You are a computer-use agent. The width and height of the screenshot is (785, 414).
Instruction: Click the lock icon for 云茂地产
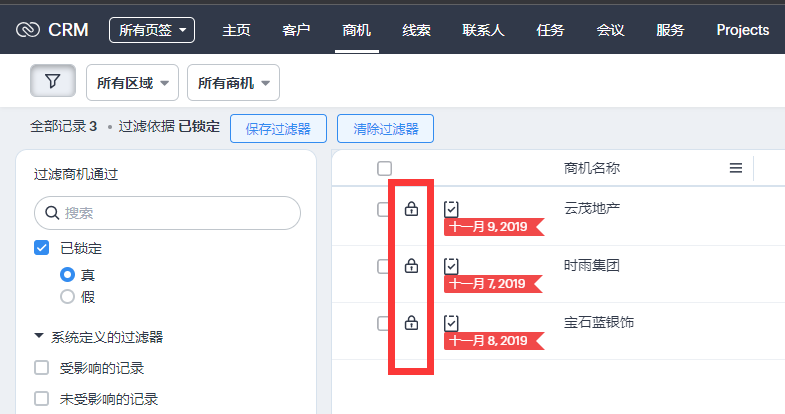[x=411, y=209]
